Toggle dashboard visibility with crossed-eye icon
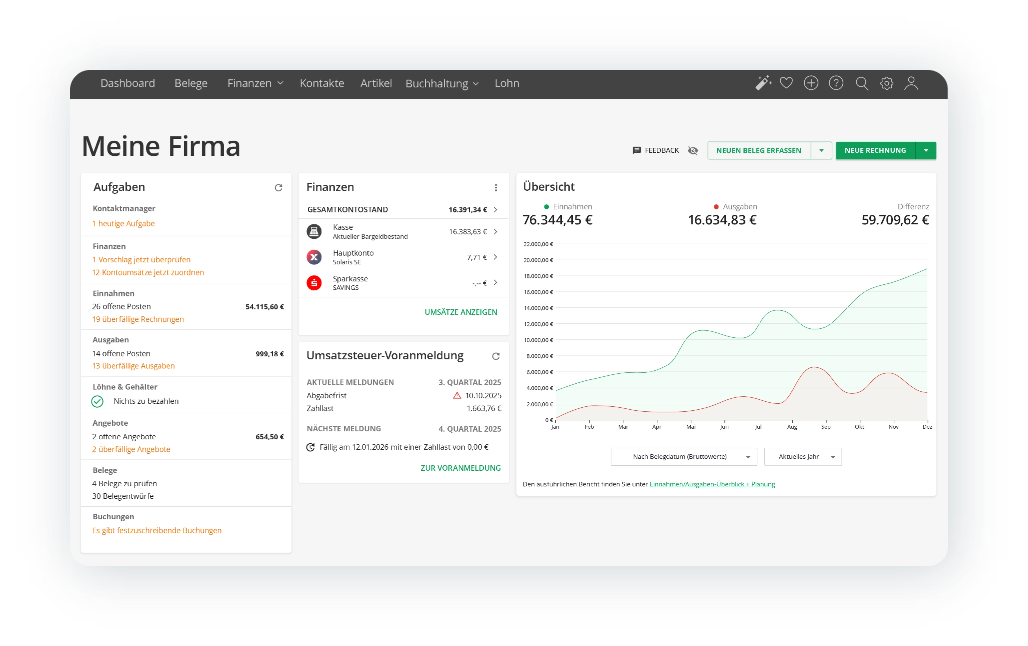Image resolution: width=1028 pixels, height=646 pixels. point(693,150)
